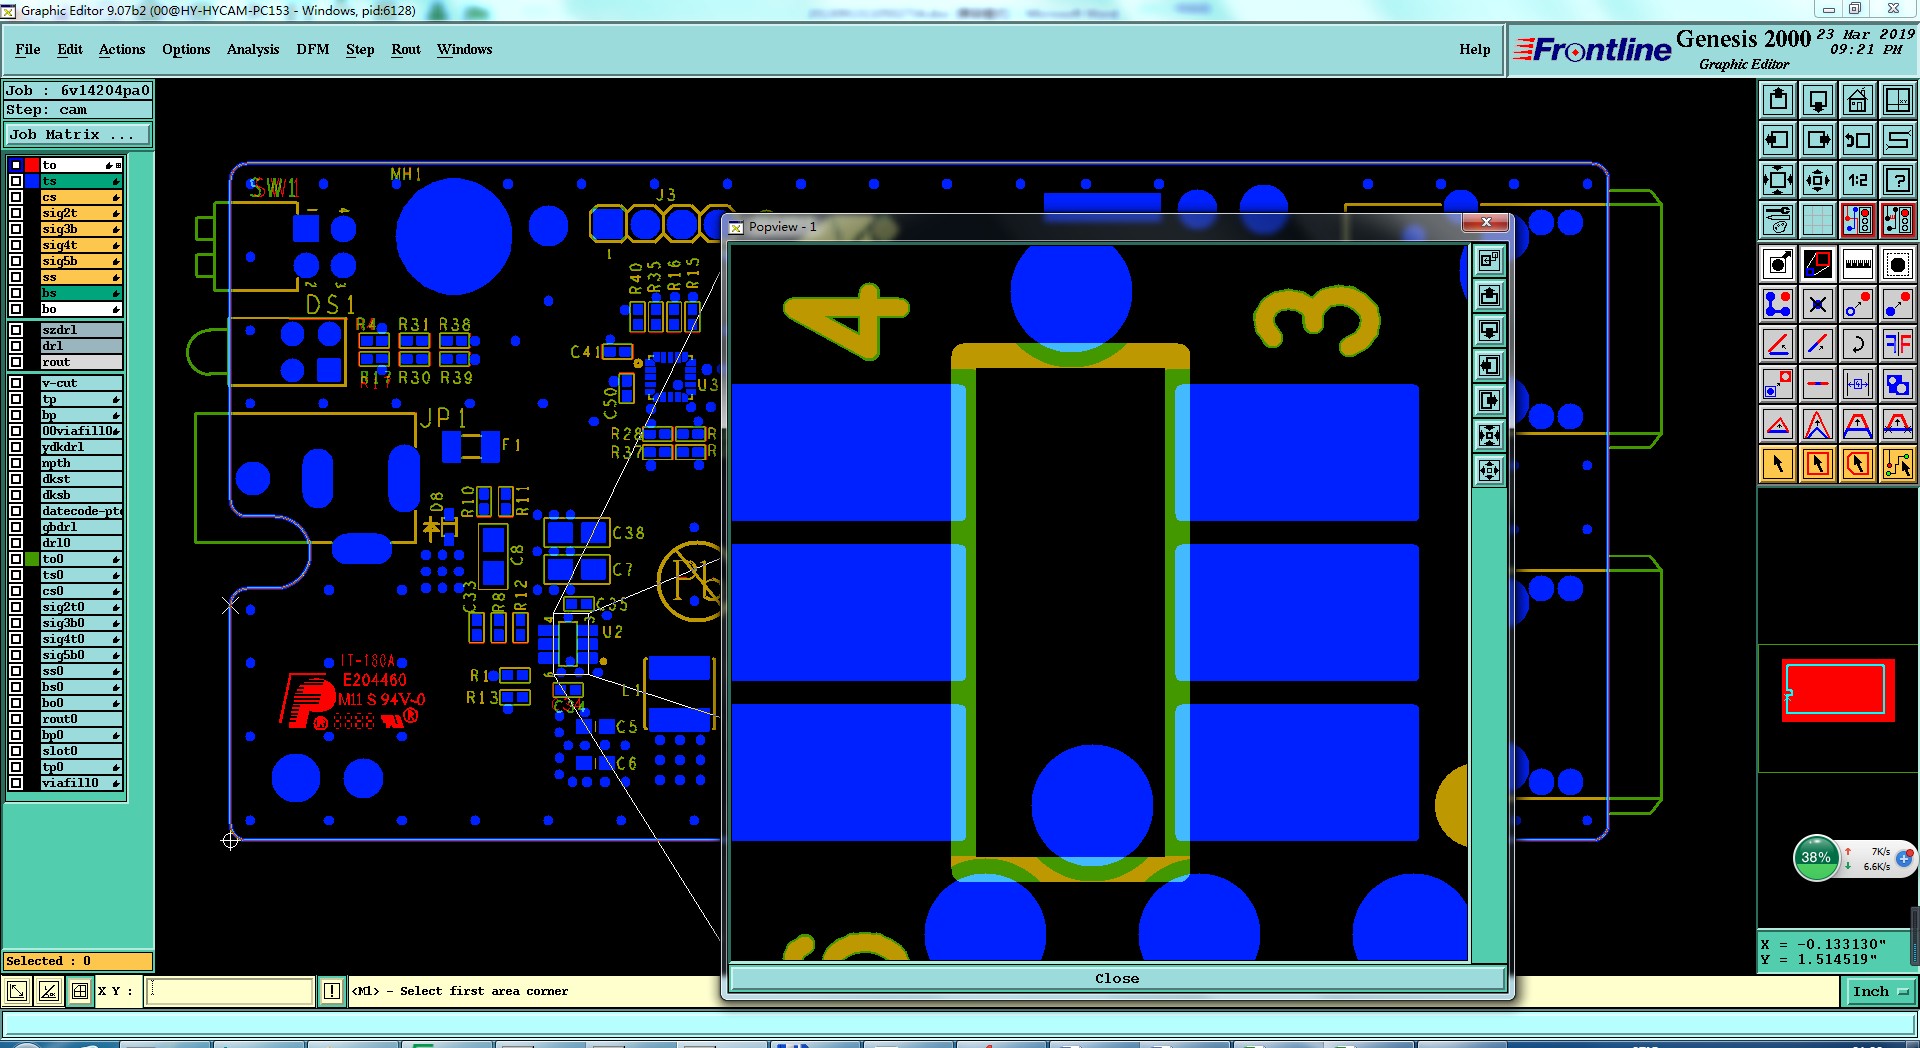Click the Close button in Popview
Viewport: 1920px width, 1048px height.
pyautogui.click(x=1117, y=979)
